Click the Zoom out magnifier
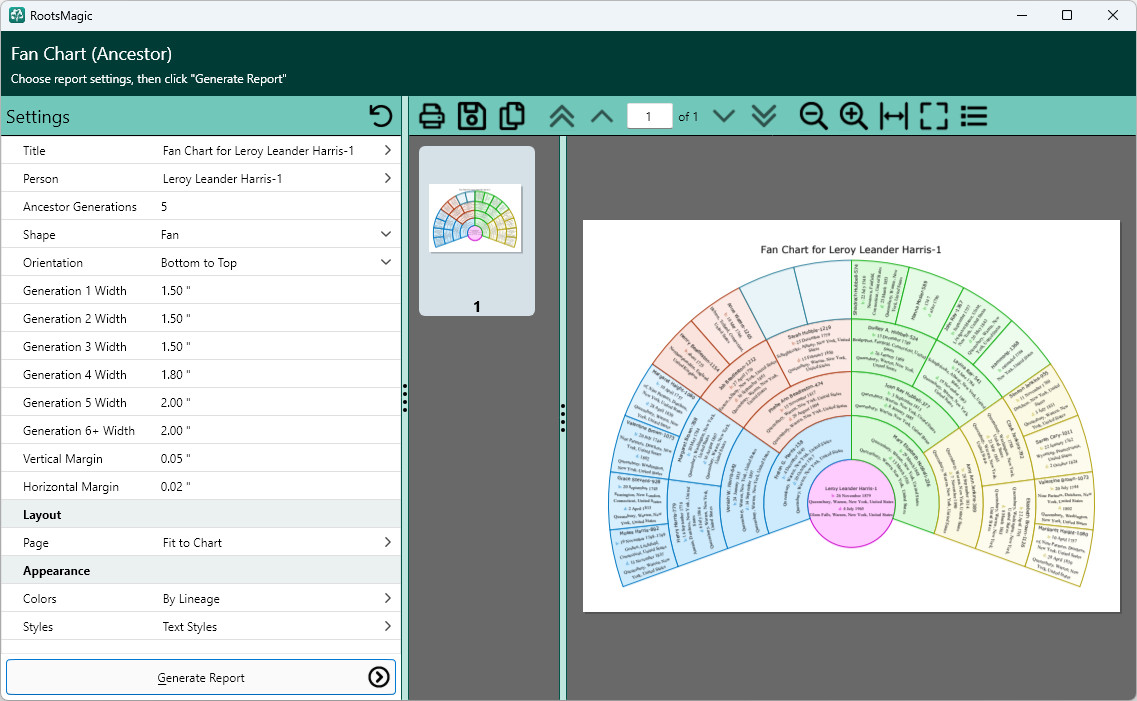 tap(813, 116)
